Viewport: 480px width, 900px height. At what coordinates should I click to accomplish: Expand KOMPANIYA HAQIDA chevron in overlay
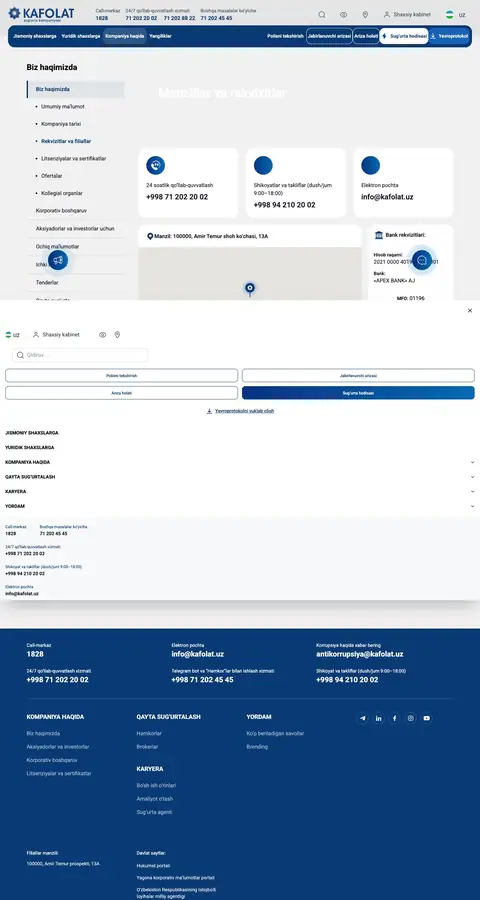473,462
